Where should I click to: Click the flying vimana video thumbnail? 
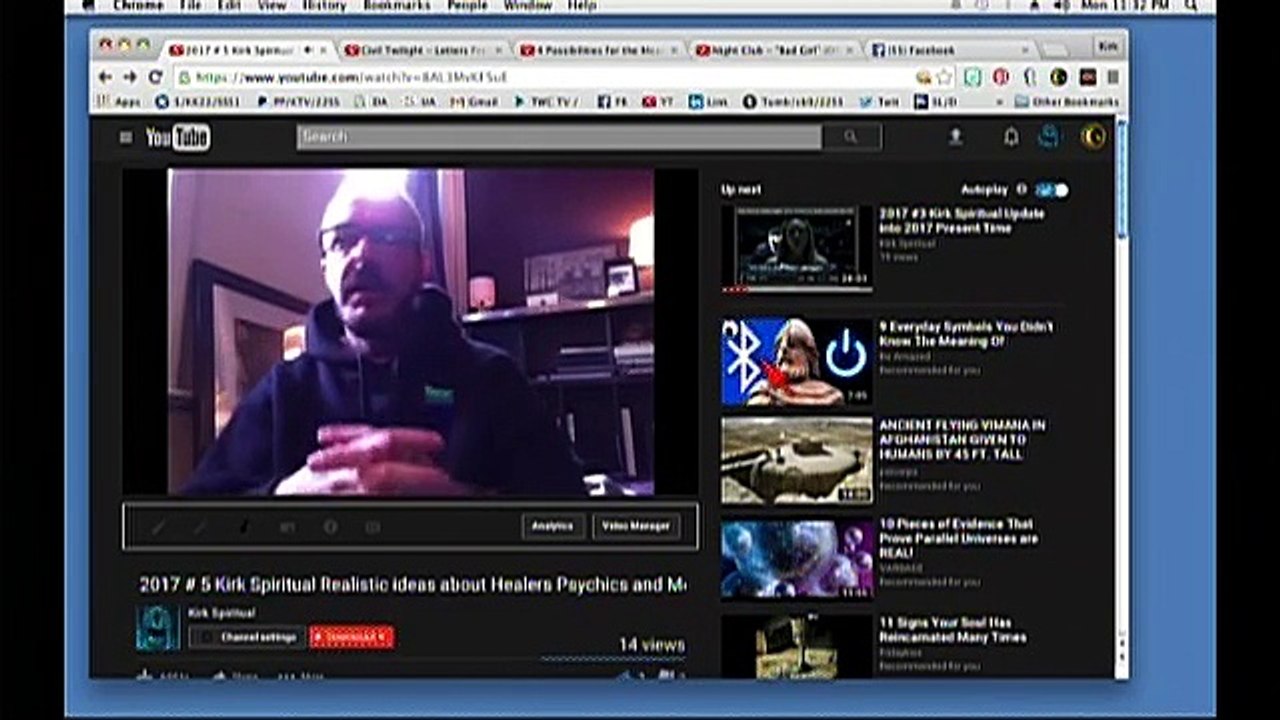tap(797, 460)
